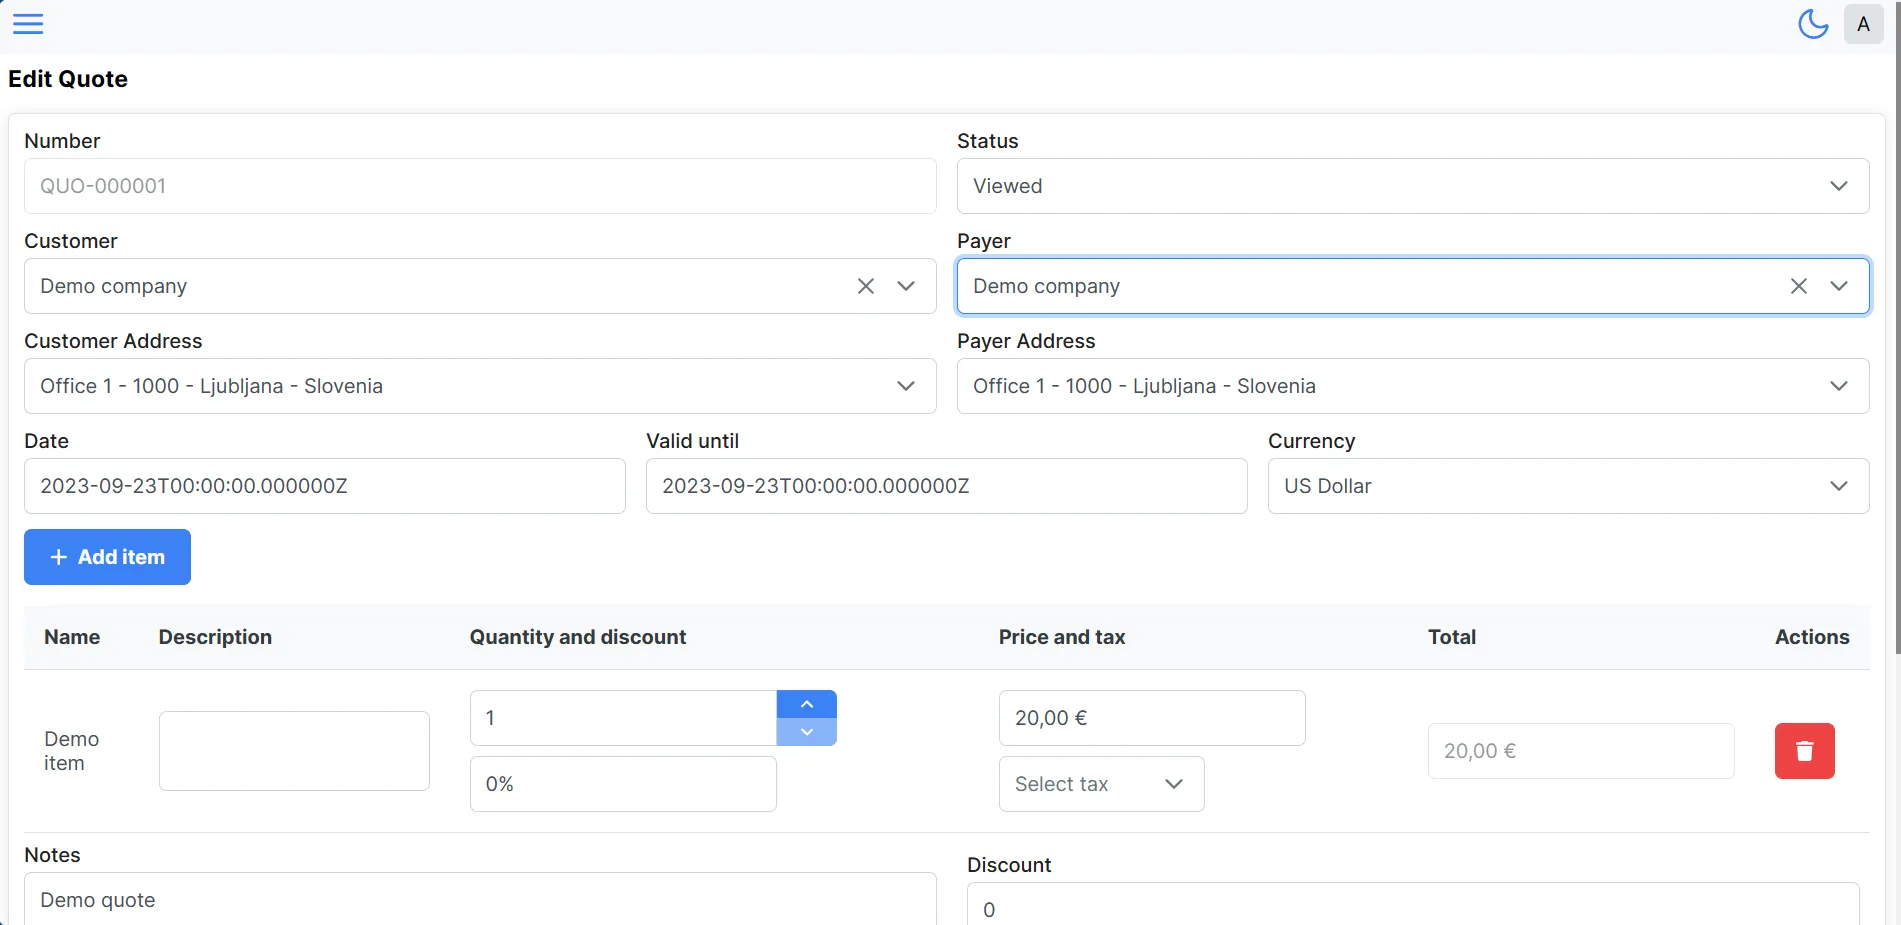
Task: Increase item quantity with up arrow
Action: coord(806,704)
